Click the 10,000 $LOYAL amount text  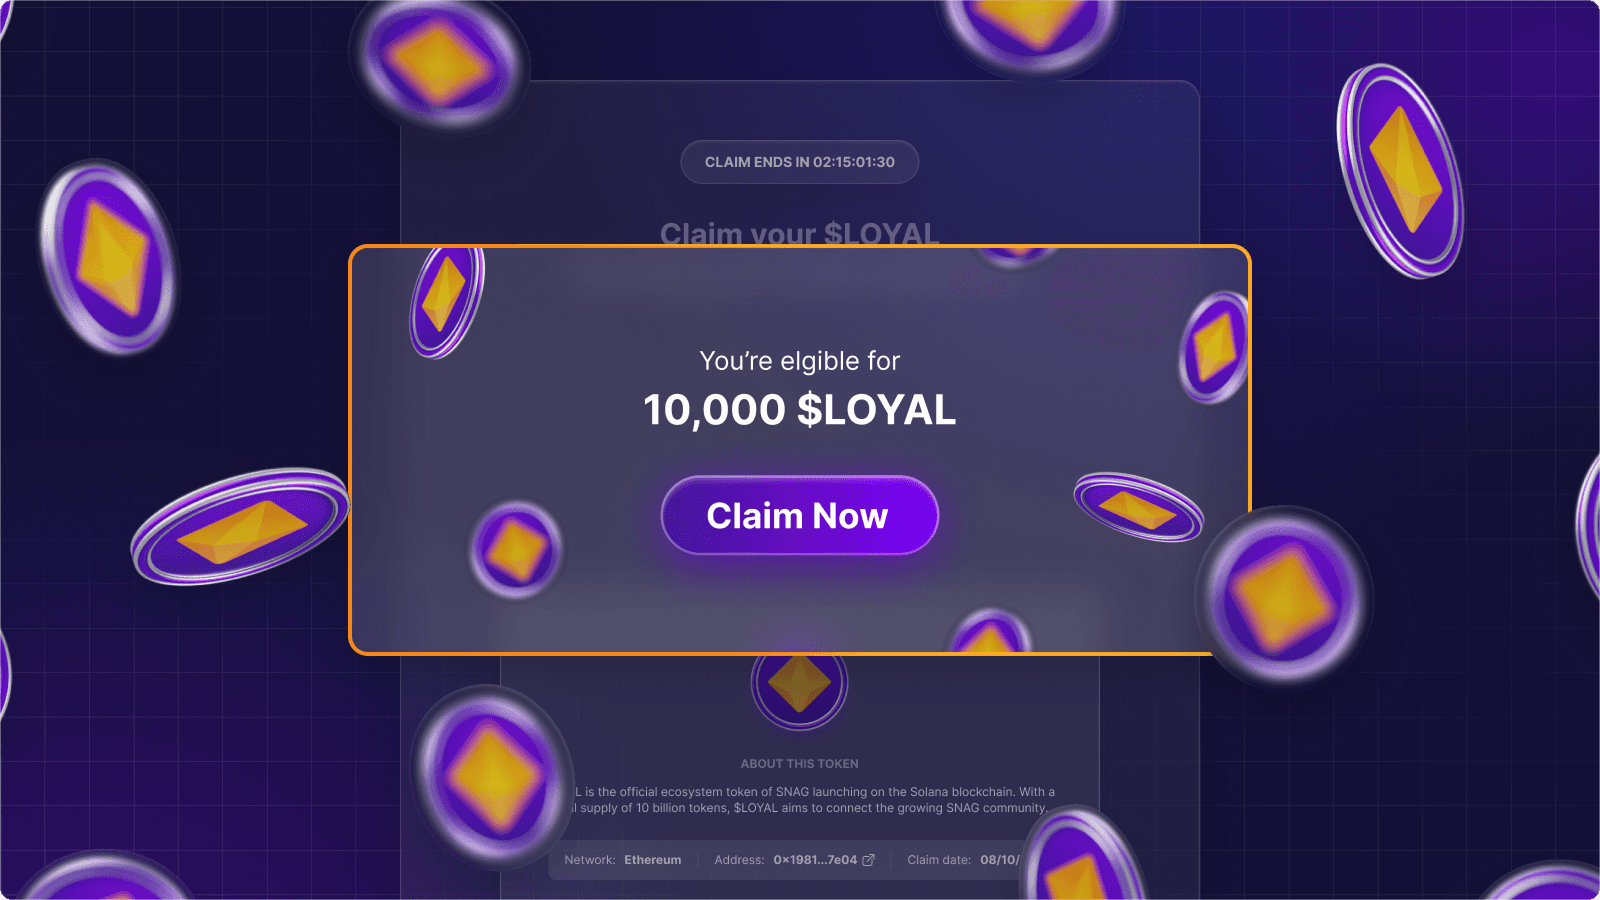[x=799, y=409]
